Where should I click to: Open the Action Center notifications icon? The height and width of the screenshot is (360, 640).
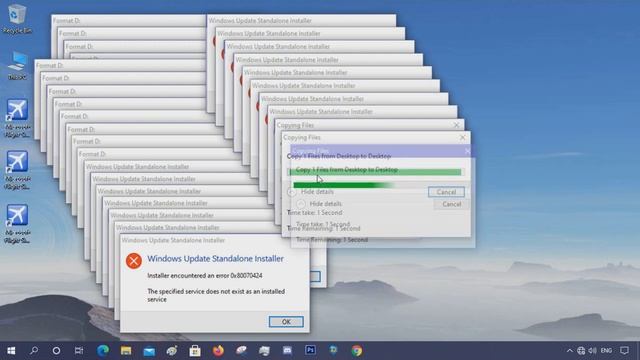click(x=624, y=351)
